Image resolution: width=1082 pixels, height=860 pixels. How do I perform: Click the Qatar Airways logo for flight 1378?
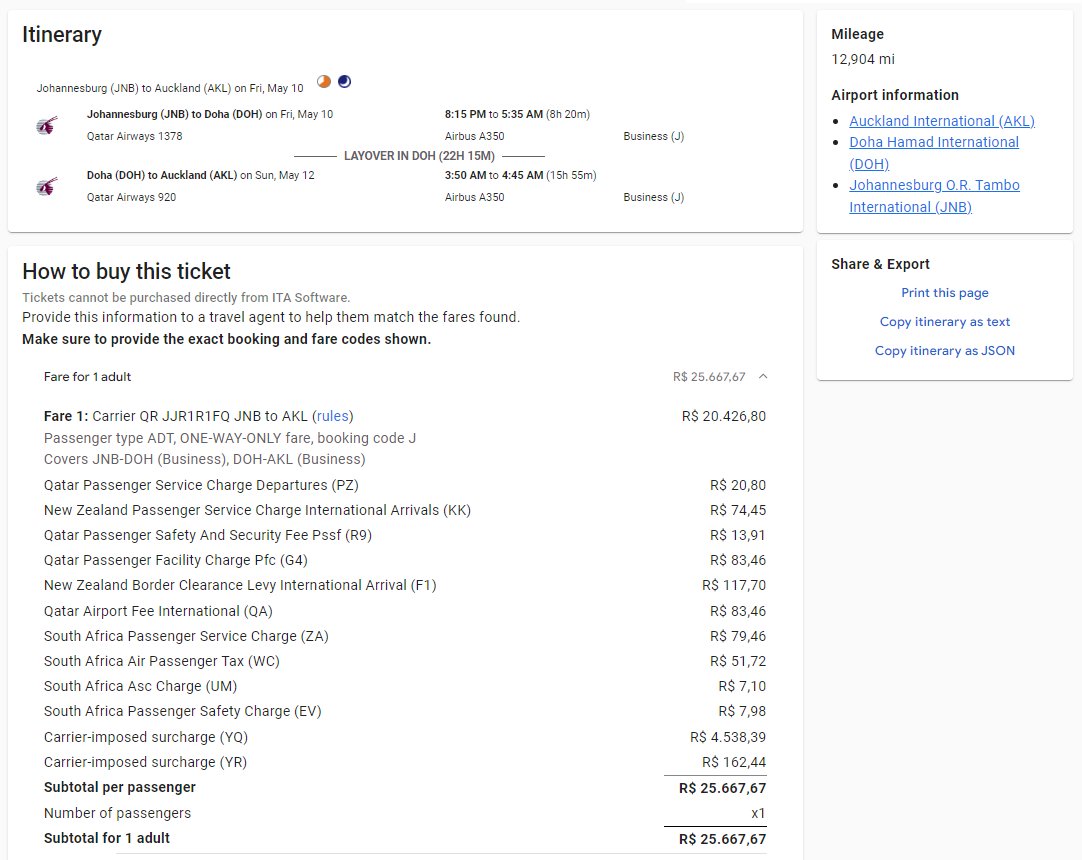pyautogui.click(x=47, y=126)
